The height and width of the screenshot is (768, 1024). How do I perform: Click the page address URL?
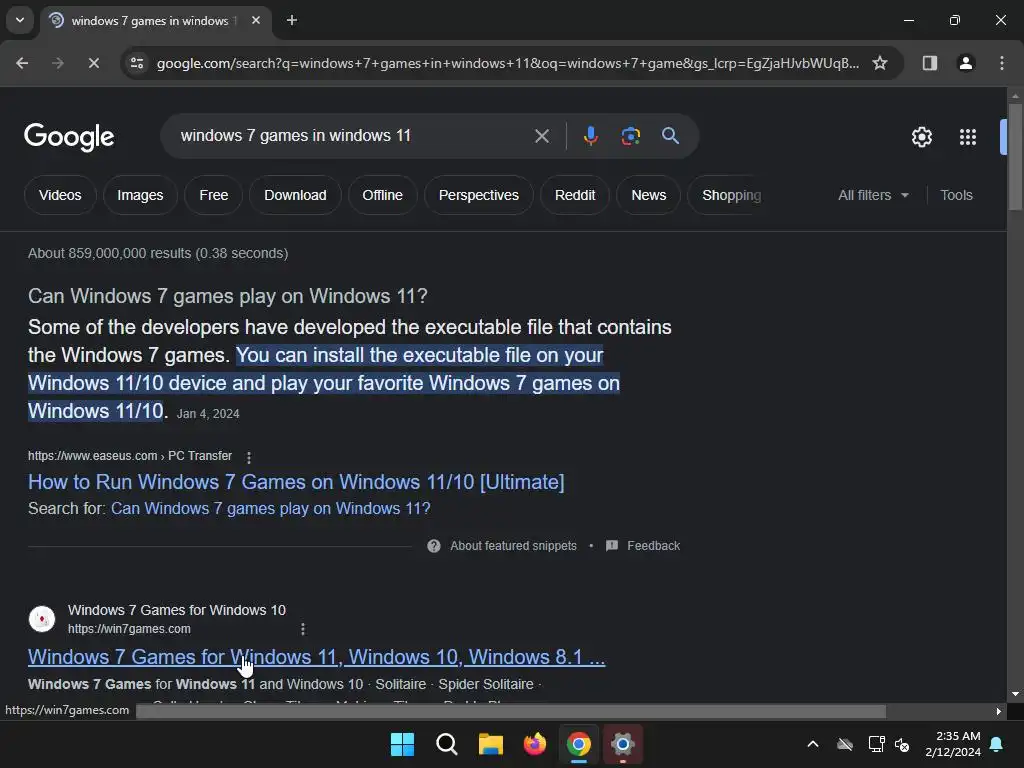pyautogui.click(x=508, y=63)
